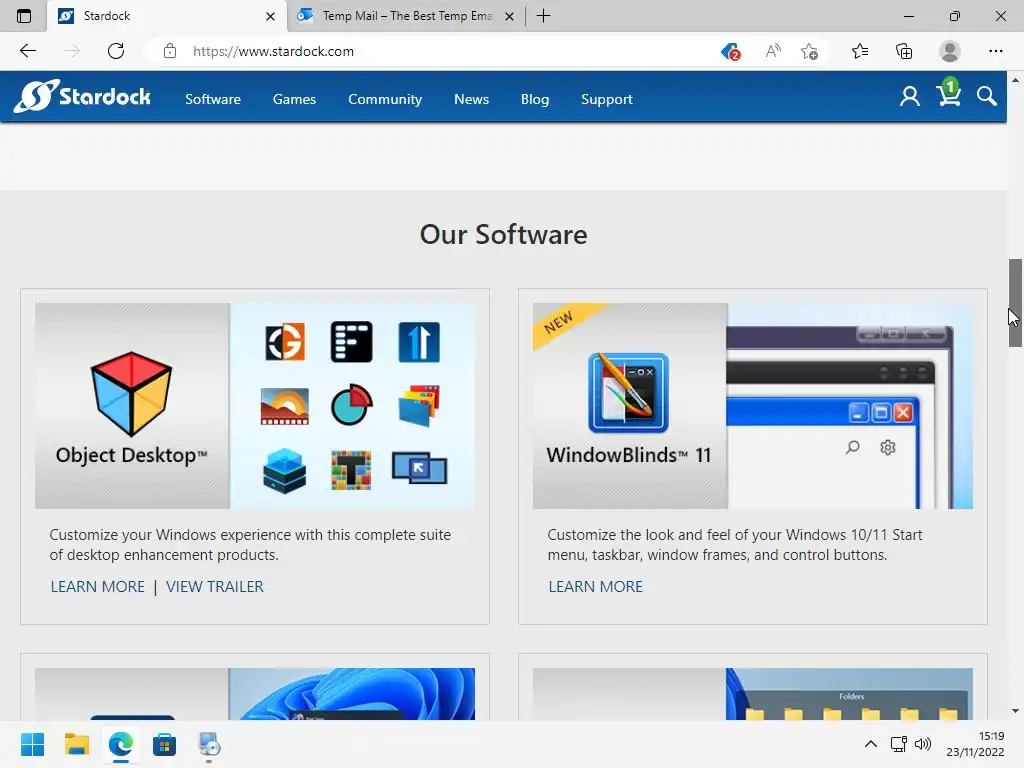Click the stacked colored windows icon
This screenshot has width=1024, height=768.
(419, 406)
